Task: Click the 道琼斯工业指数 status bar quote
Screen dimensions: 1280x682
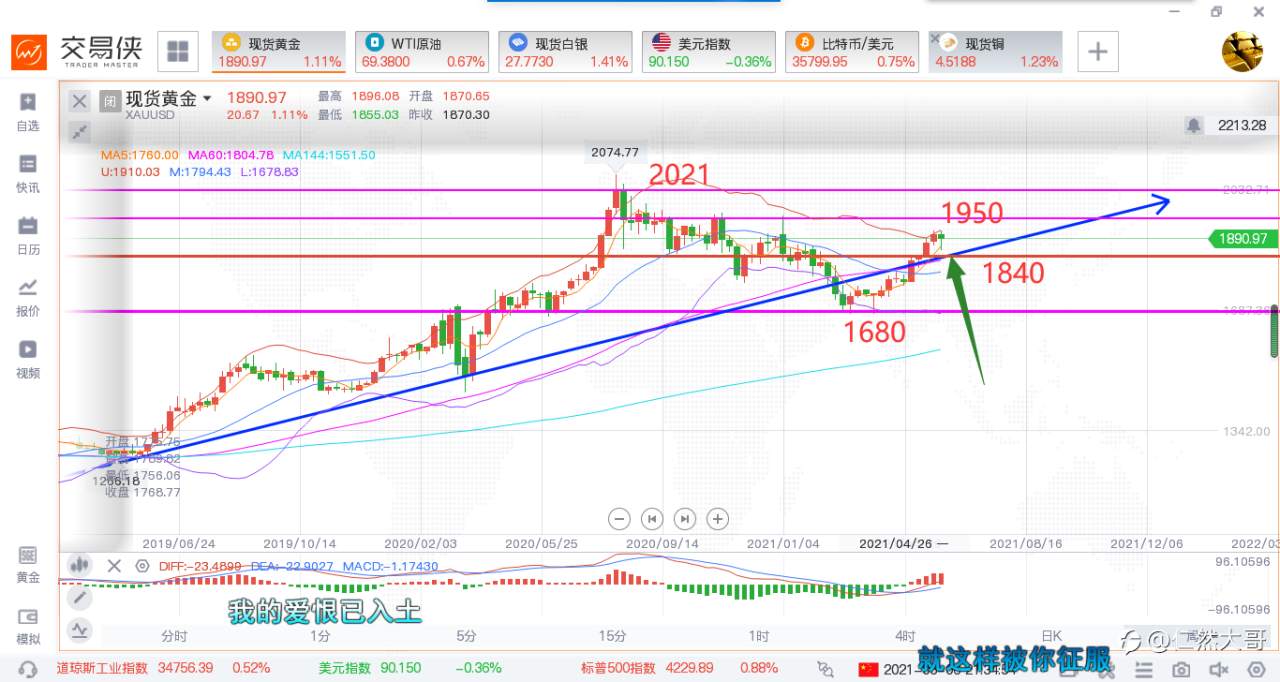Action: pos(163,668)
